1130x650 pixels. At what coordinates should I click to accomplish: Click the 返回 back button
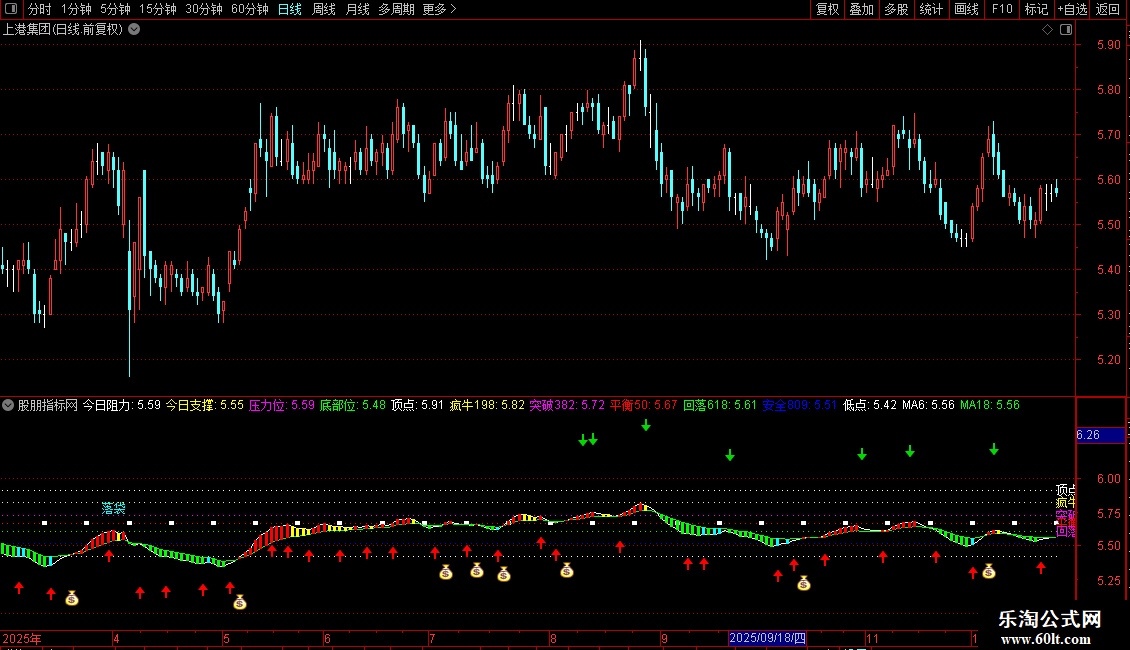pyautogui.click(x=1108, y=9)
